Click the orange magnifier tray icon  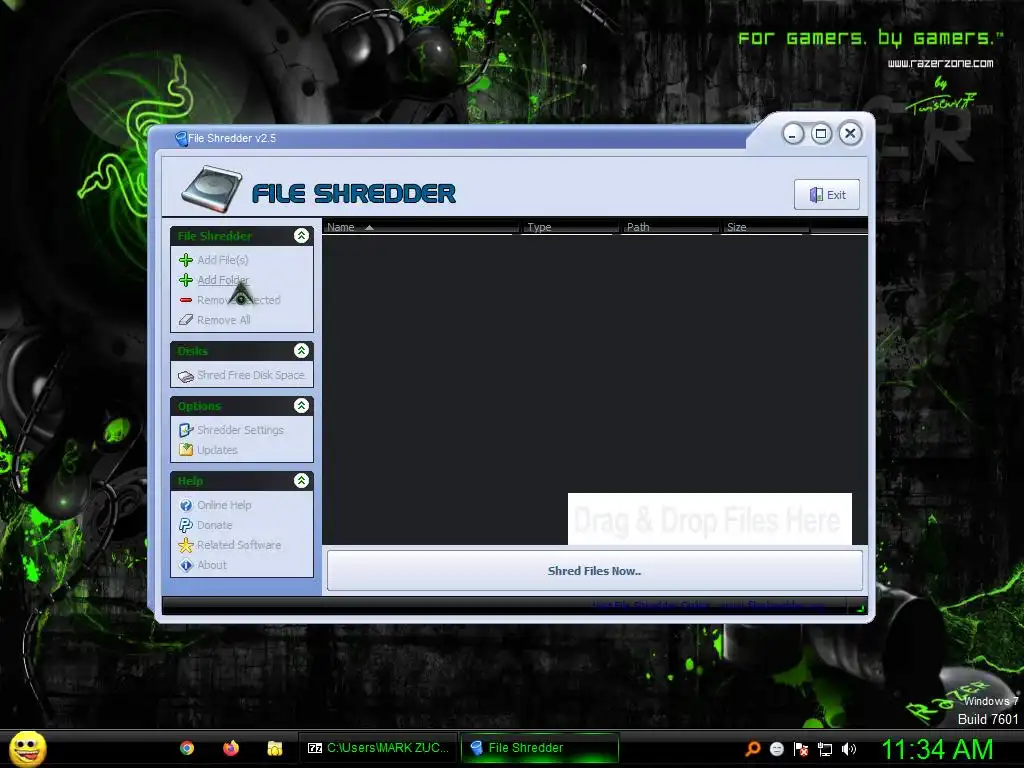coord(753,749)
